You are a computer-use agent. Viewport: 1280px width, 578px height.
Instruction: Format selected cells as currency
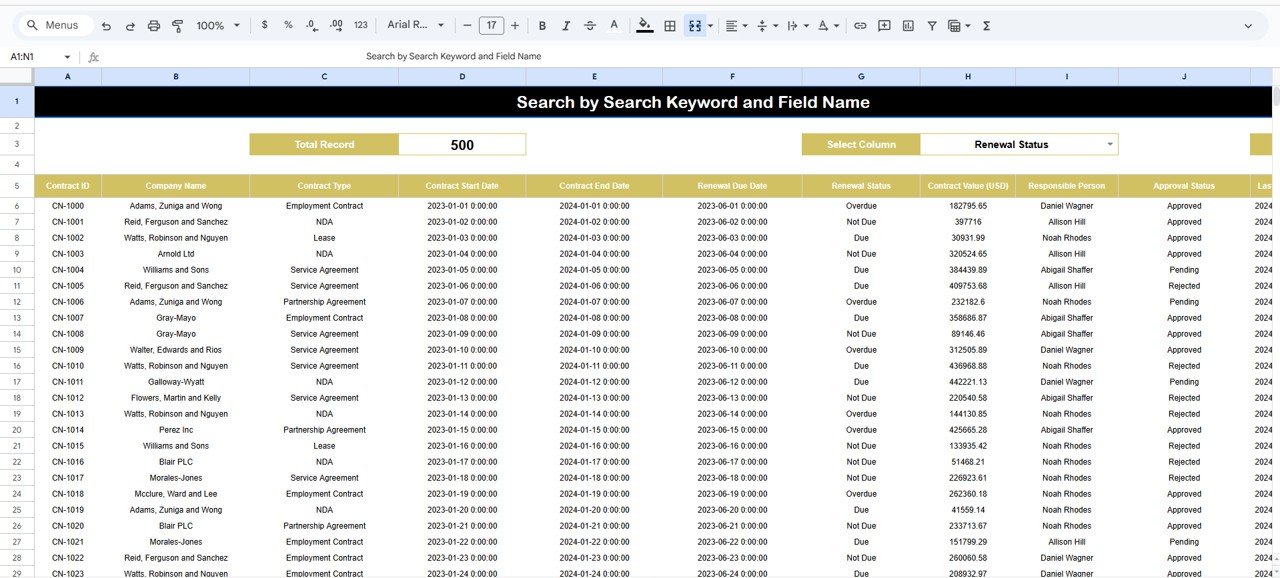(x=264, y=25)
